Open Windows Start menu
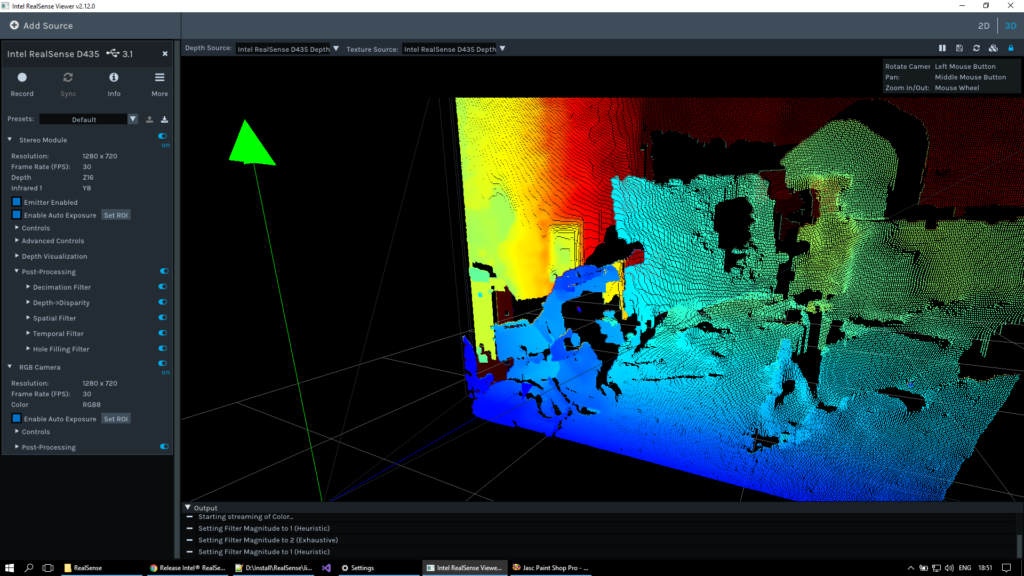This screenshot has height=576, width=1024. (9, 568)
